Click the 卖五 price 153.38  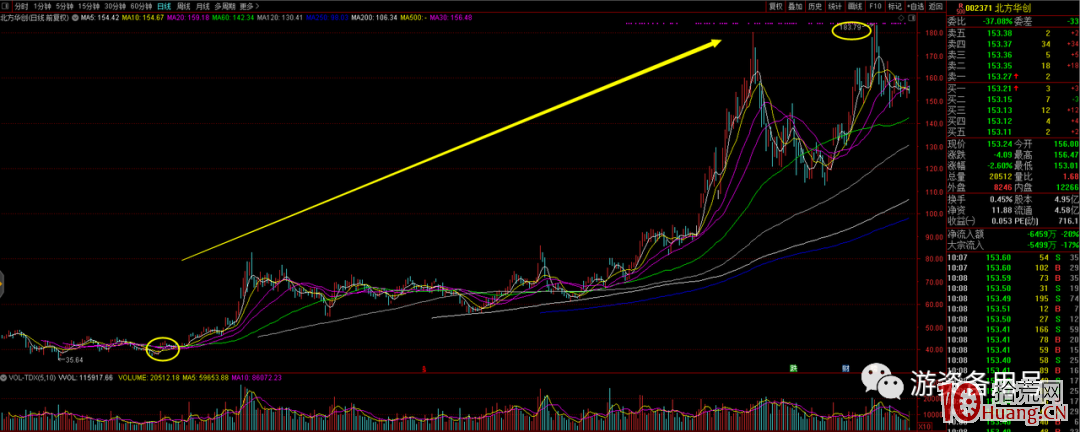pos(999,32)
